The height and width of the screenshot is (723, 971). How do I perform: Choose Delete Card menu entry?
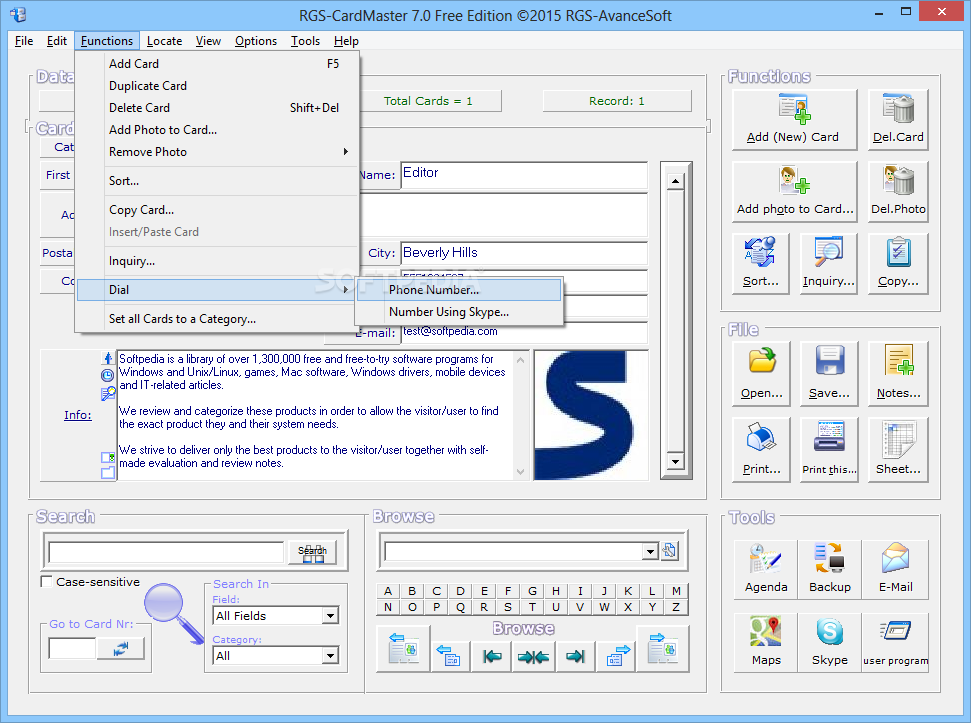pos(217,108)
